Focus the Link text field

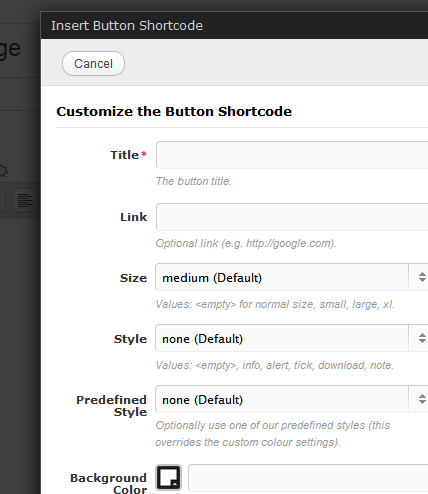pos(292,217)
